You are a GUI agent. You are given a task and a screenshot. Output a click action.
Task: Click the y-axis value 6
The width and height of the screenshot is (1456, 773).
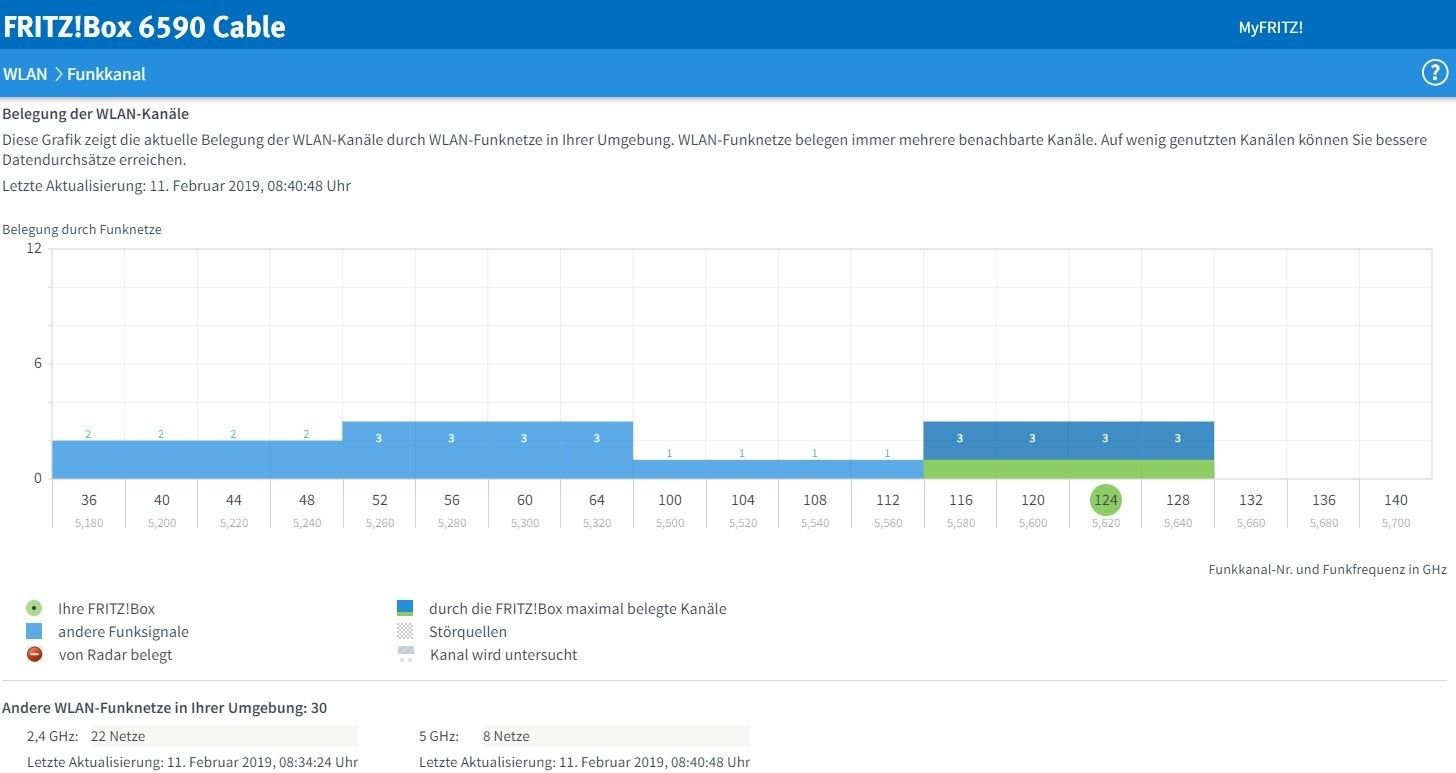pos(38,363)
